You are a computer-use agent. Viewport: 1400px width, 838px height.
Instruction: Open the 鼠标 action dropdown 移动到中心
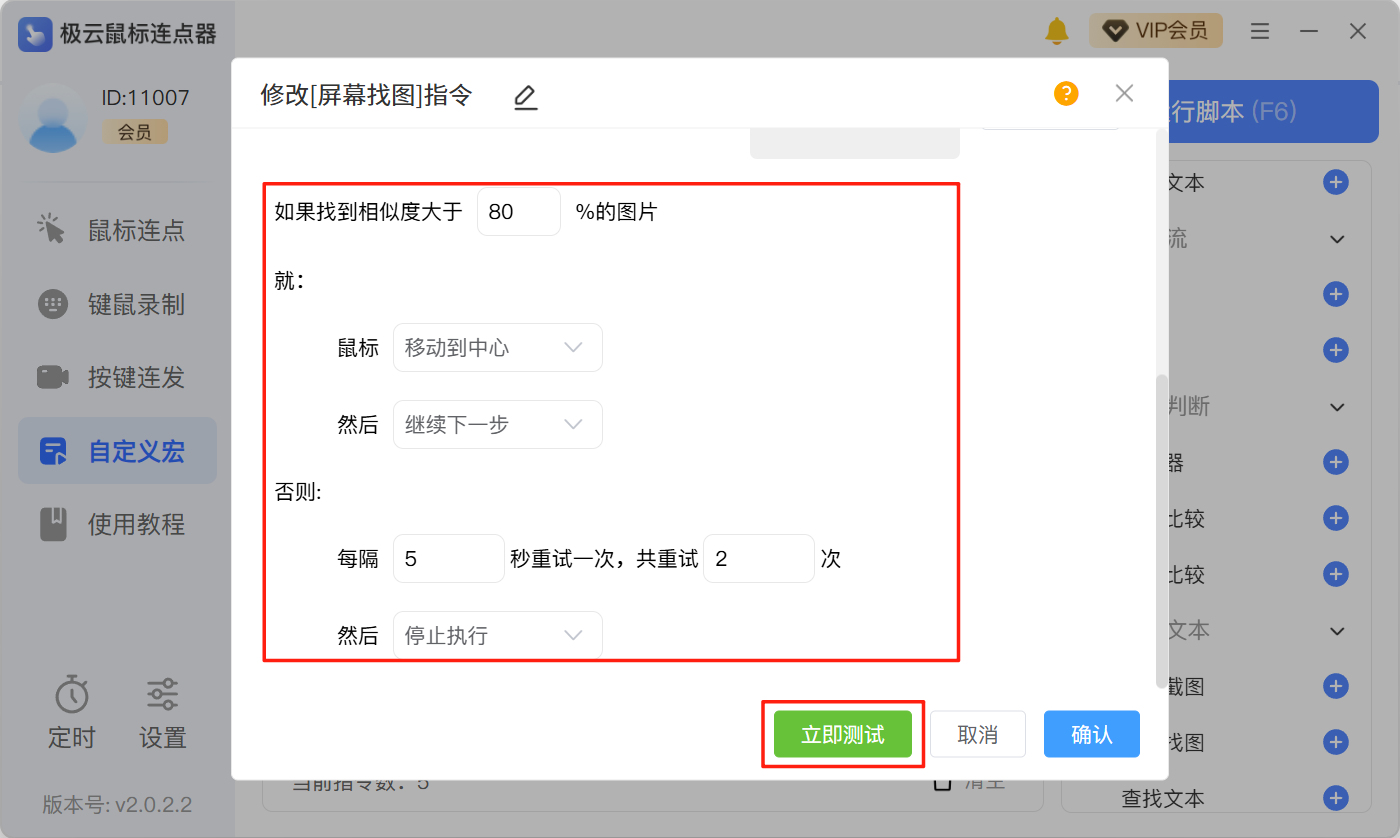498,348
